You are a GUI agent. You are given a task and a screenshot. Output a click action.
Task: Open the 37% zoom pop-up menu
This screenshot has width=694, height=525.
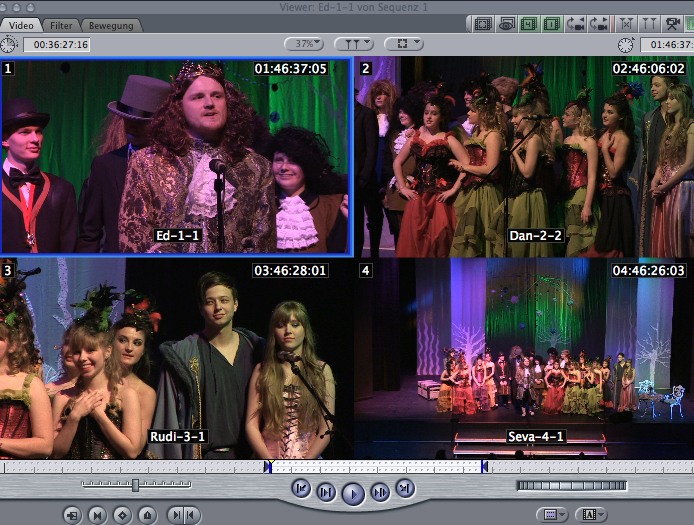304,44
